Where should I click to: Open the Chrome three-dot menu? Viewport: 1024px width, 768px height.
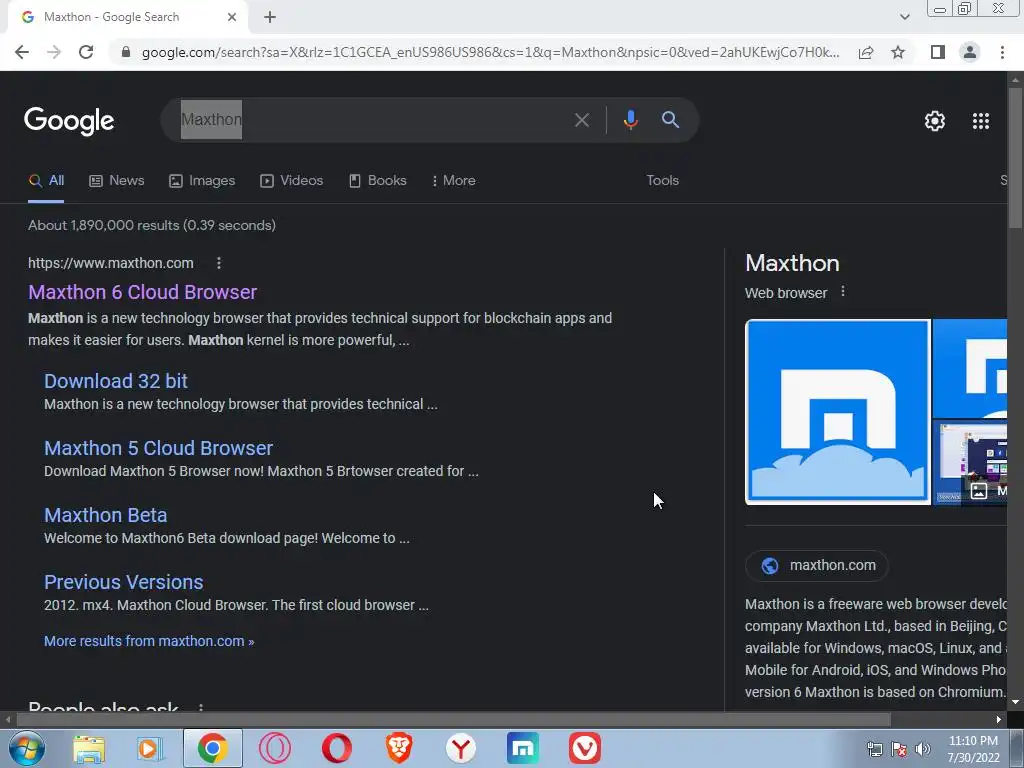pyautogui.click(x=1002, y=52)
